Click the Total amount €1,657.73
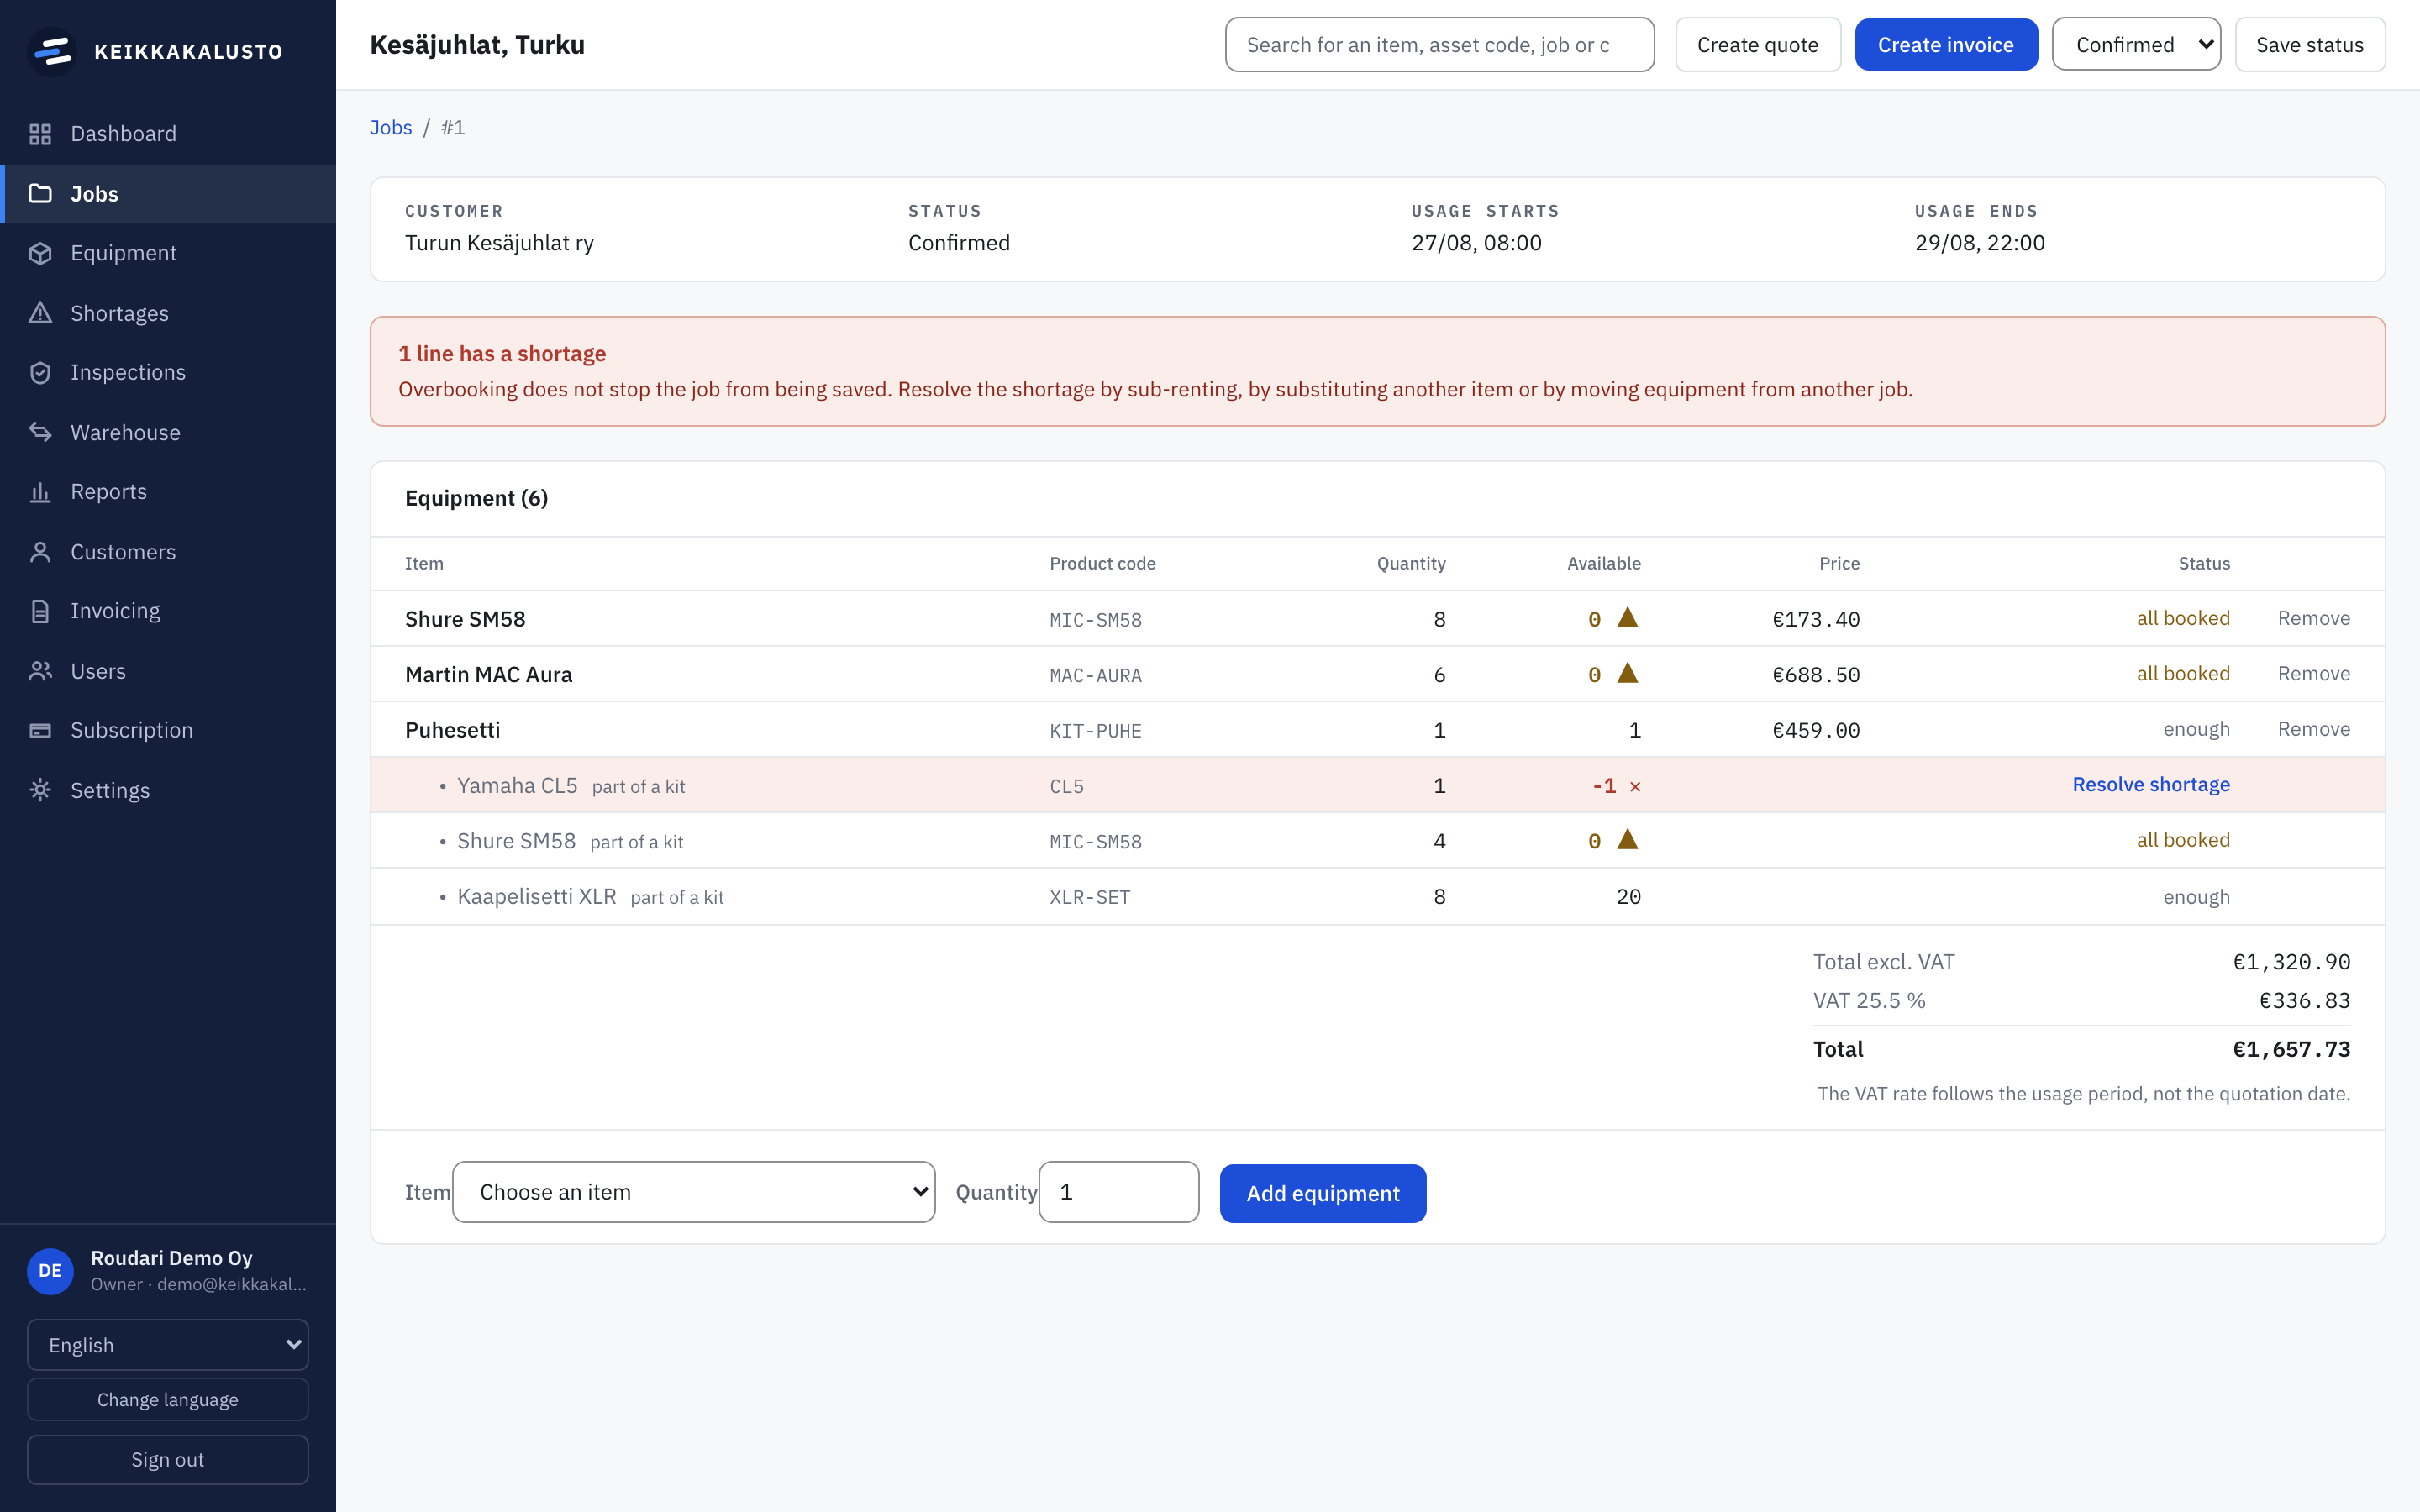This screenshot has width=2420, height=1512. coord(2292,1049)
